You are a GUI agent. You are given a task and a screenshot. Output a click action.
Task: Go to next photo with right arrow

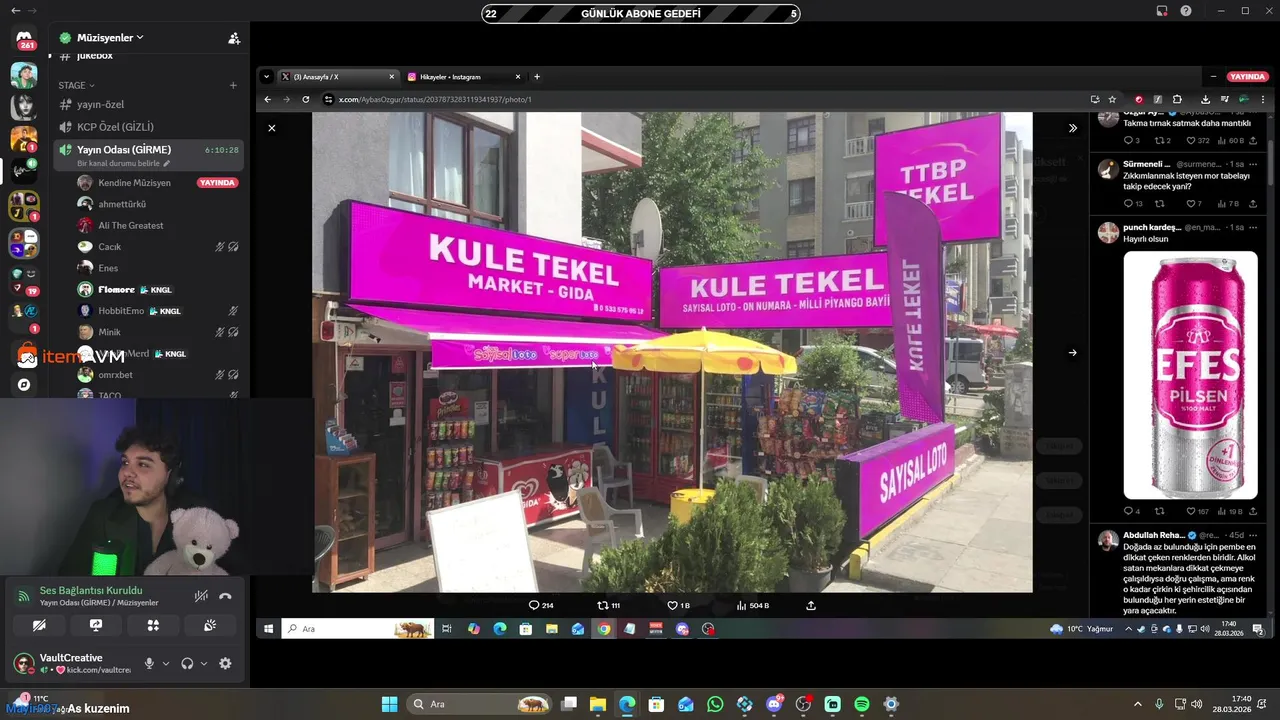click(1072, 352)
